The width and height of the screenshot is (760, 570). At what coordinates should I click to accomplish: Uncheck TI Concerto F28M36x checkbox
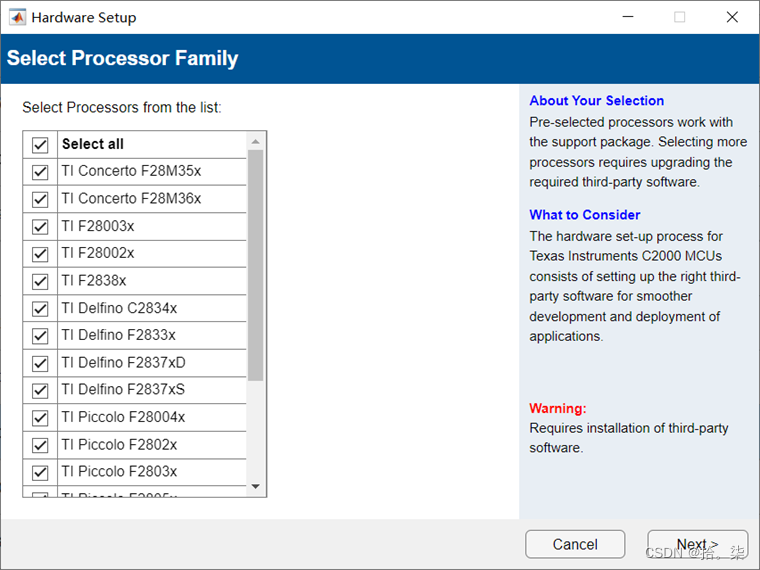[40, 199]
